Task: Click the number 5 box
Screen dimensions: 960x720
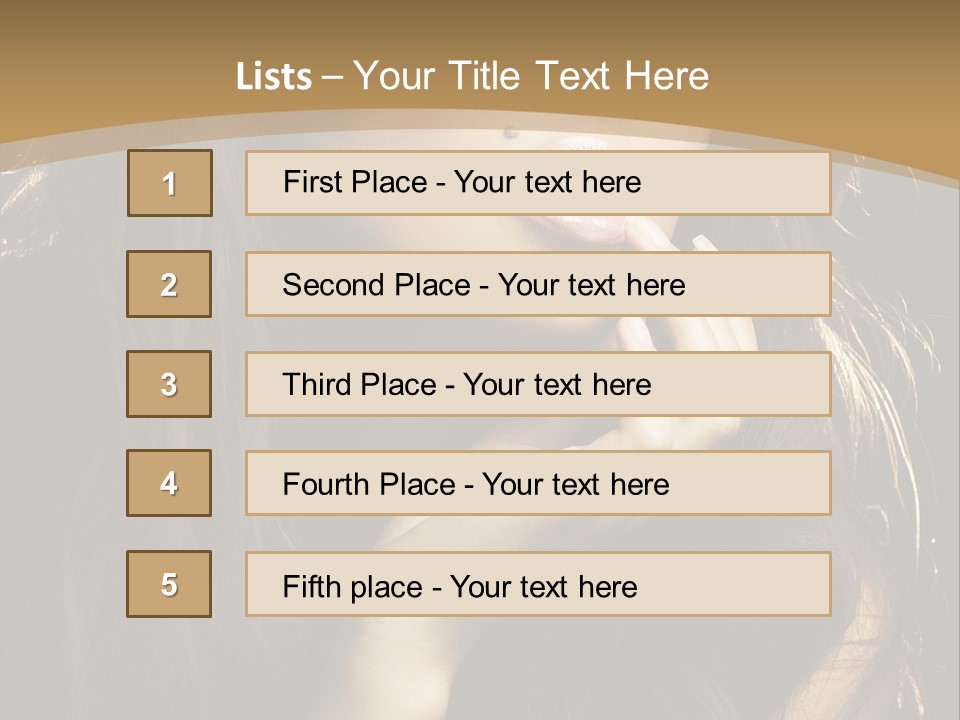Action: tap(169, 584)
